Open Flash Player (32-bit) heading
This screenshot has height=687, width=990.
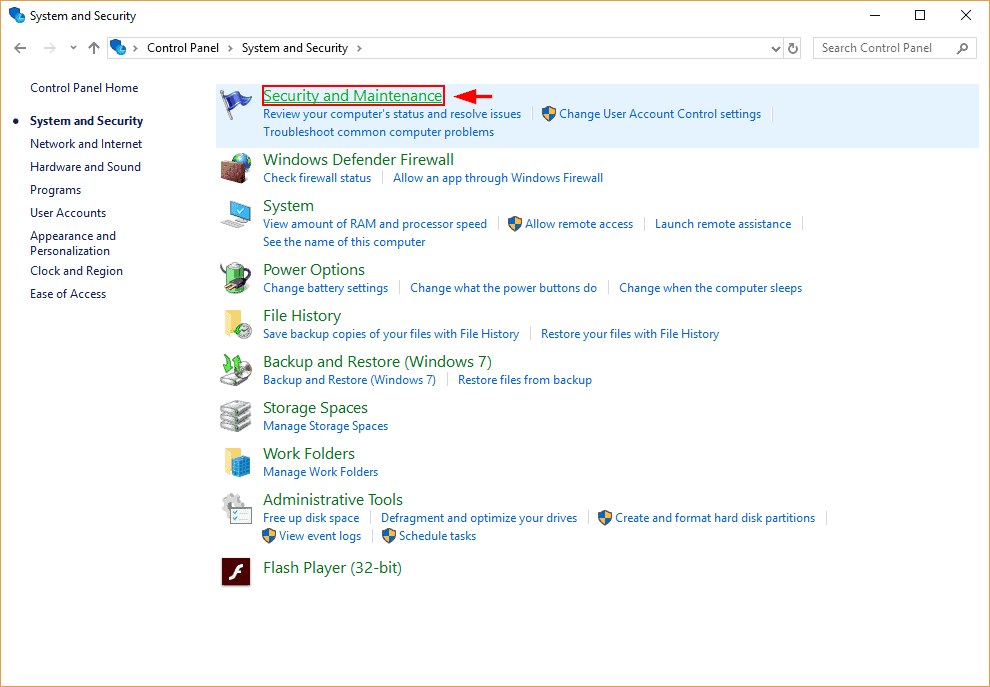(332, 568)
